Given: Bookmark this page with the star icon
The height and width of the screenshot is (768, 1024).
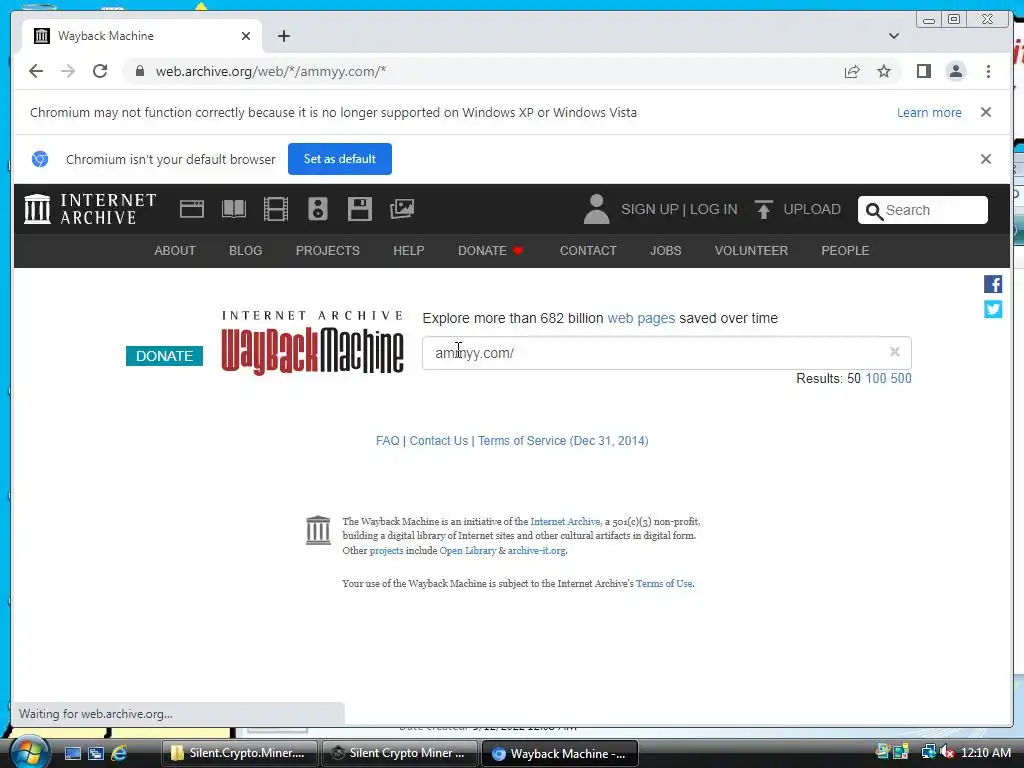Looking at the screenshot, I should pos(884,71).
